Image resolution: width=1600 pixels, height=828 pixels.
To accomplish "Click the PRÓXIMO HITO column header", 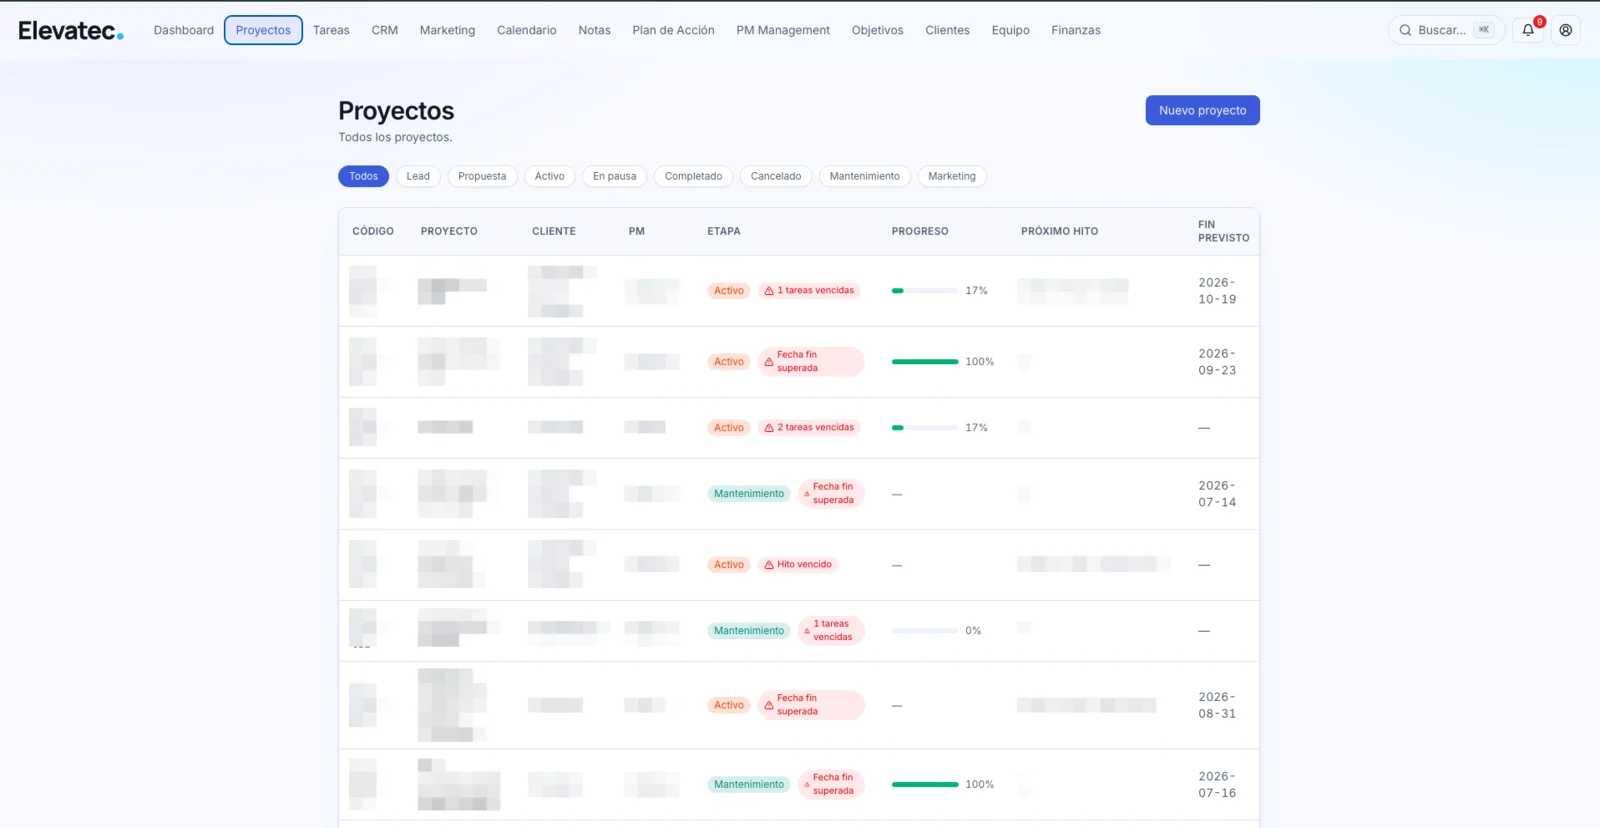I will (x=1059, y=231).
